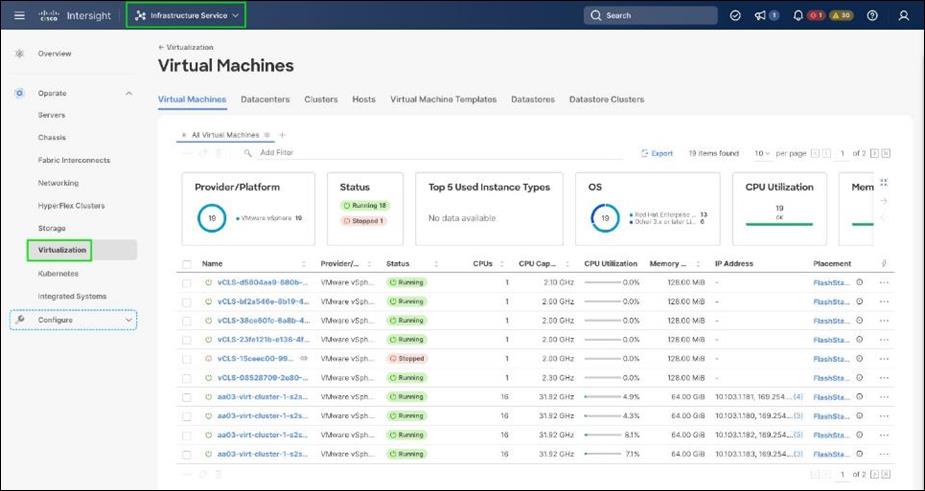Open the user profile icon
The width and height of the screenshot is (925, 491).
903,16
